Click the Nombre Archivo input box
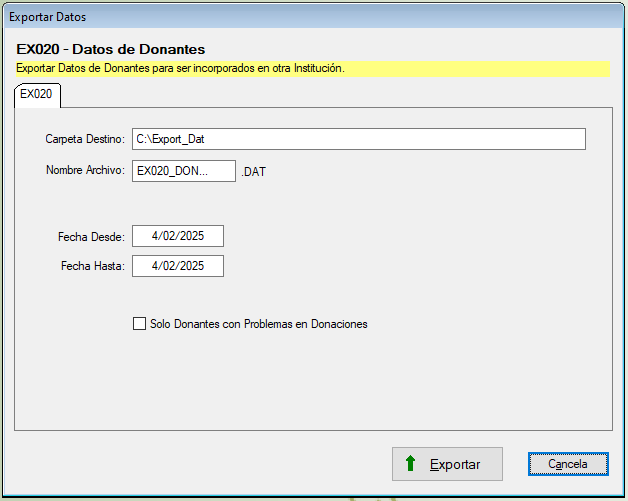This screenshot has height=501, width=628. [183, 171]
